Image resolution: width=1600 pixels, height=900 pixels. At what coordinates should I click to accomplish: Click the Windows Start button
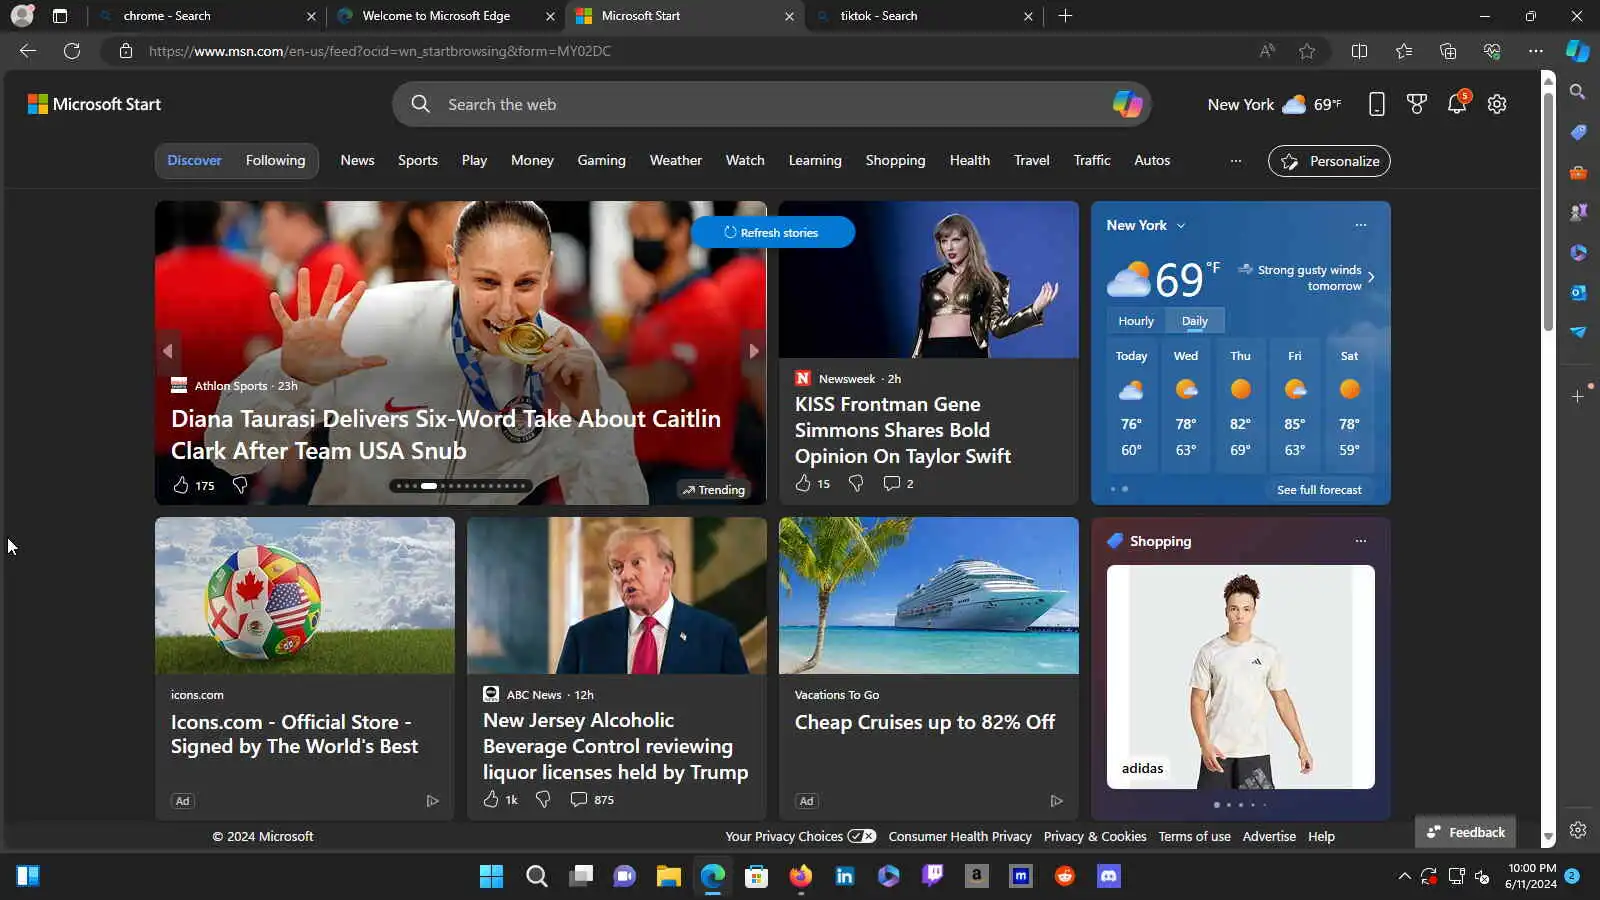tap(492, 877)
